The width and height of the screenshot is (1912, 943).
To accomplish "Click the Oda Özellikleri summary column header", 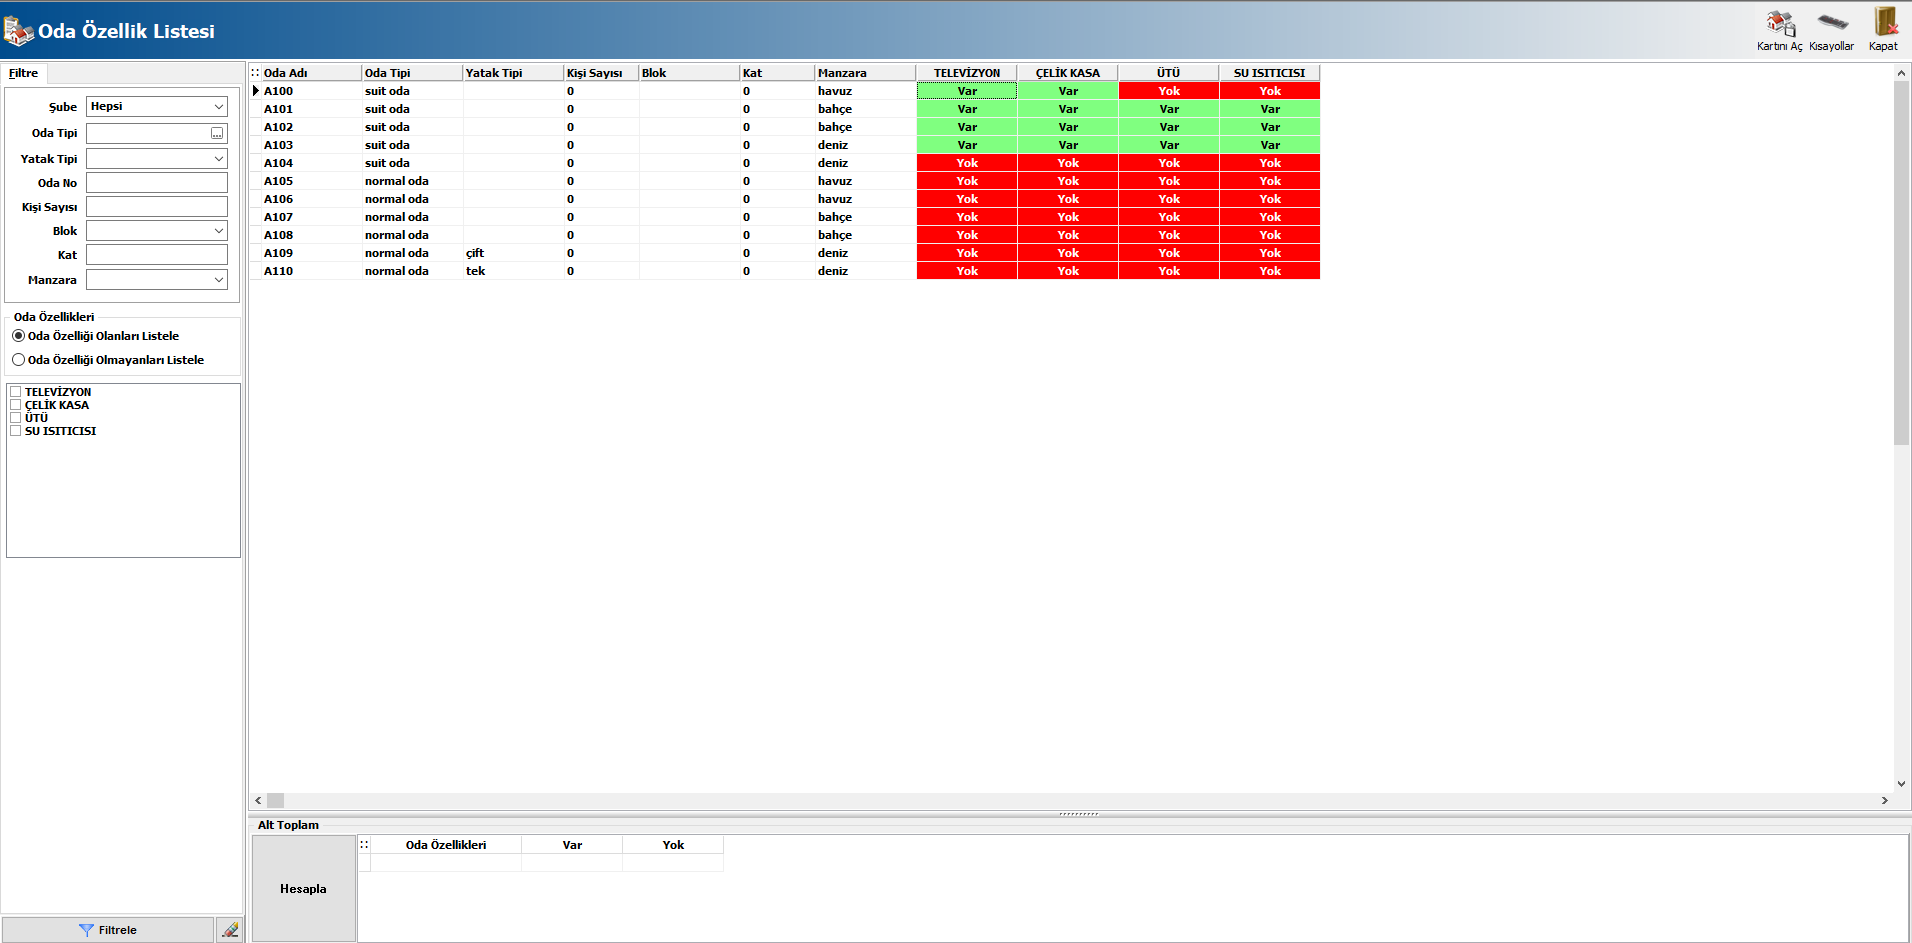I will tap(446, 845).
